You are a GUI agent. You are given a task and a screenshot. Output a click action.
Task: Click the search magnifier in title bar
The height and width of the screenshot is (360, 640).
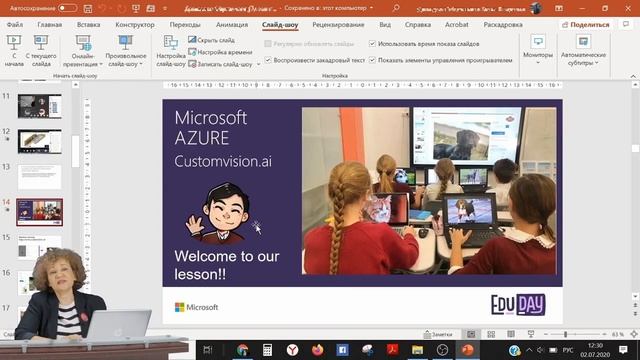pos(396,8)
